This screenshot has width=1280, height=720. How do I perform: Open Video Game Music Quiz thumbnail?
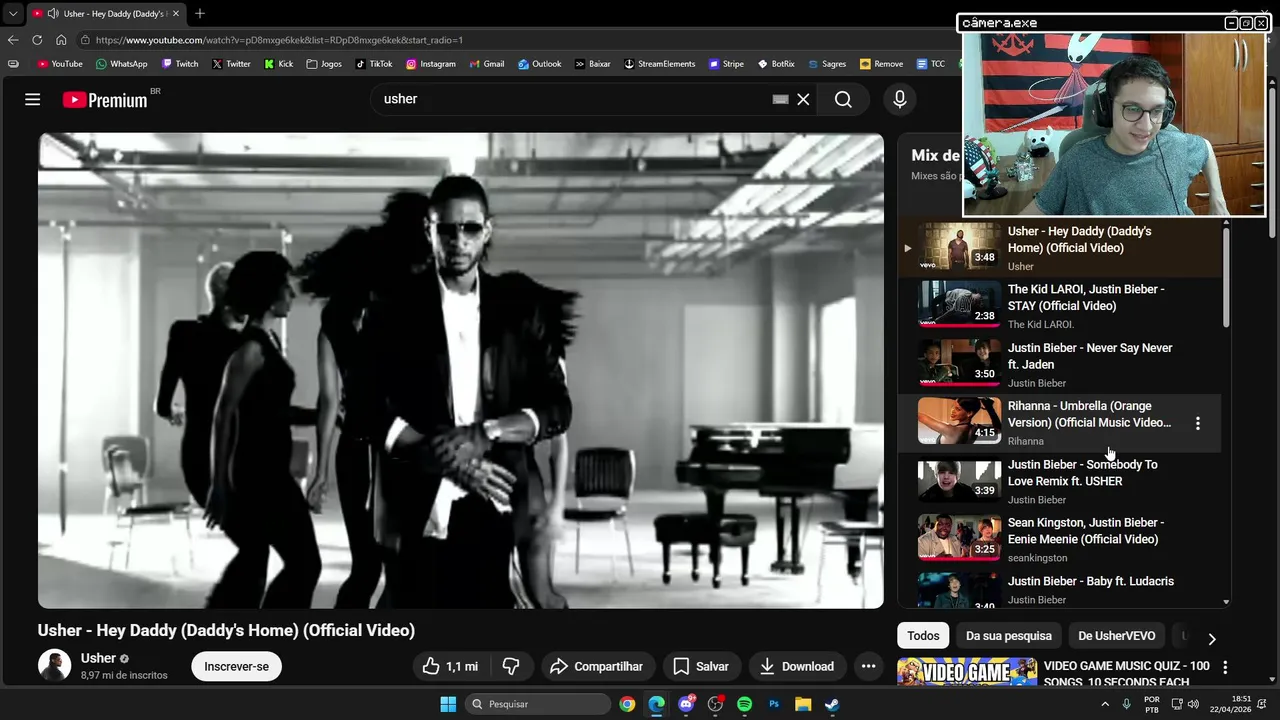(x=967, y=672)
